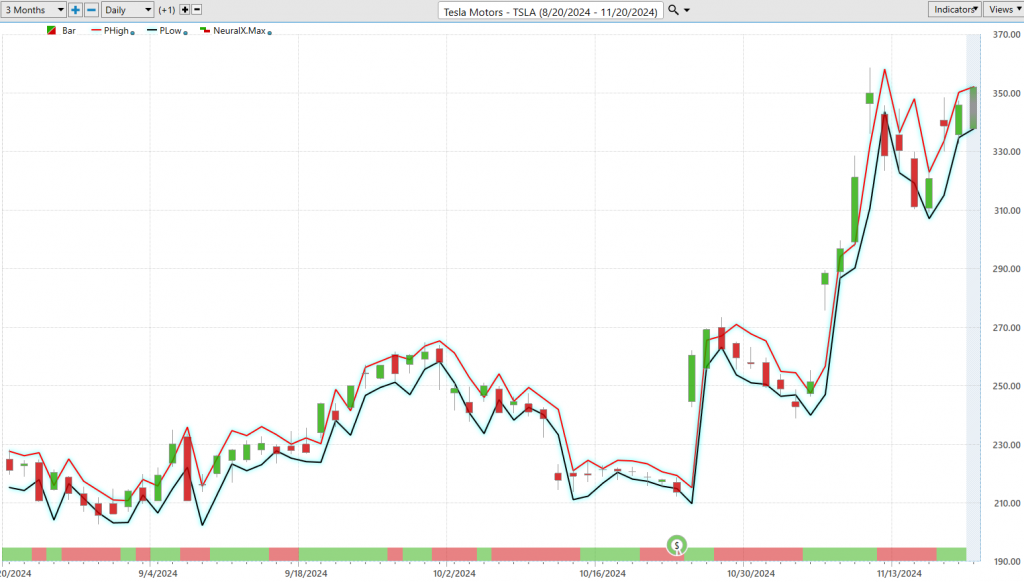This screenshot has height=582, width=1024.
Task: Click the (+1) forecast offset label
Action: coord(167,10)
